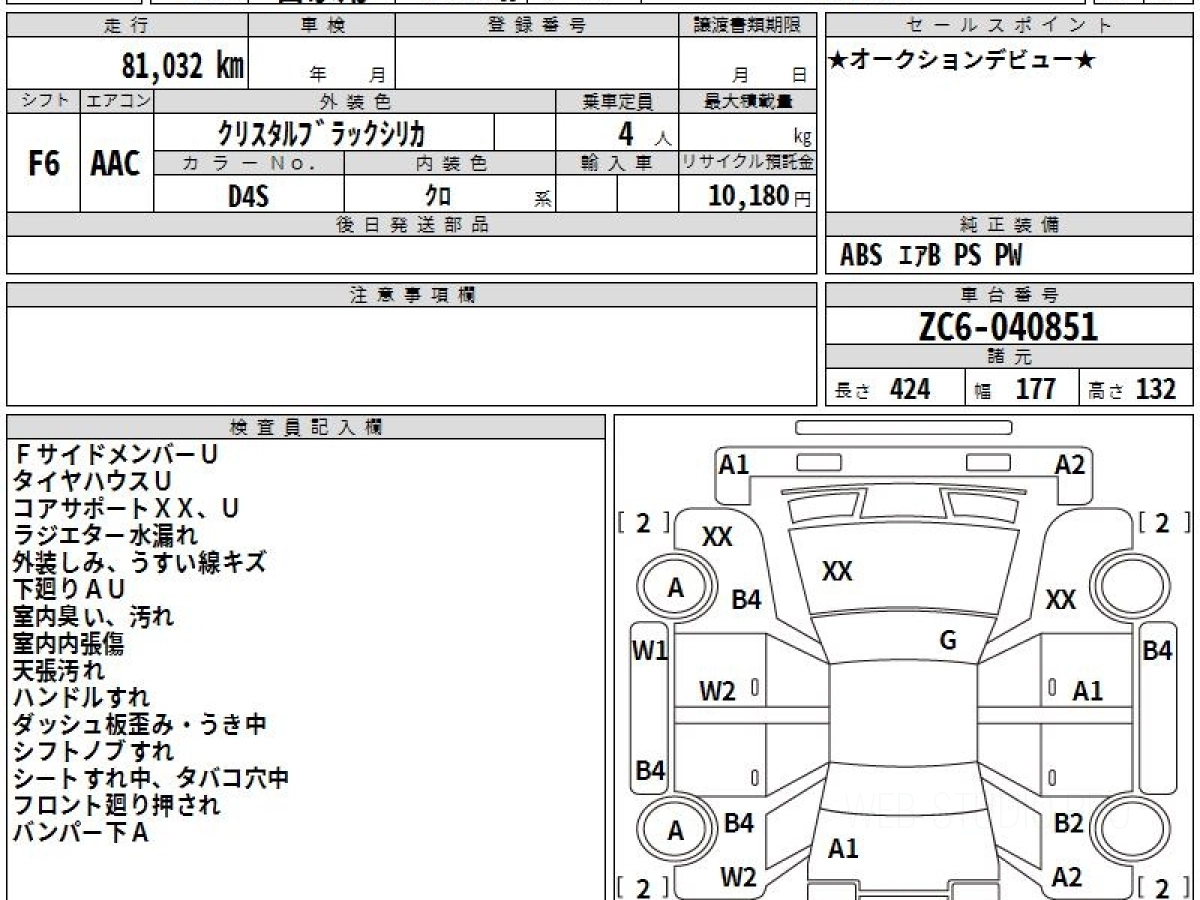Viewport: 1200px width, 900px height.
Task: Select the ABS エアB PS PW equipment line
Action: (931, 256)
